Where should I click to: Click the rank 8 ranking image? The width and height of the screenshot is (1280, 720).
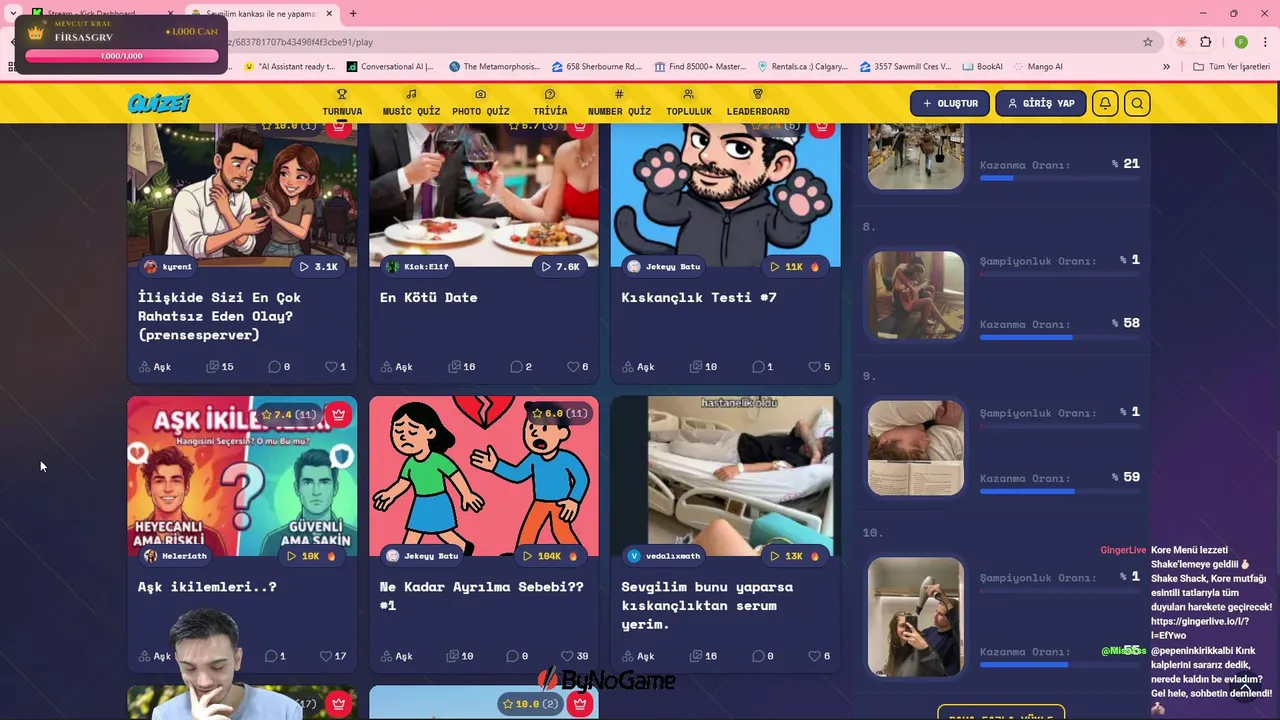pos(916,295)
